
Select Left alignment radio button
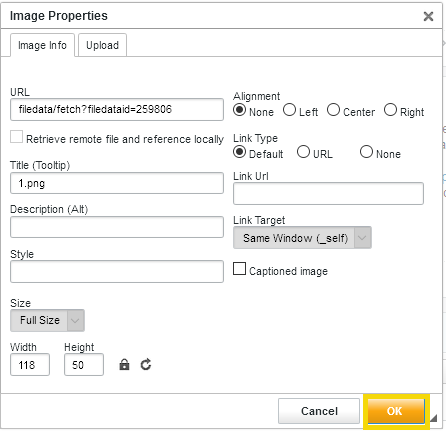tap(289, 110)
